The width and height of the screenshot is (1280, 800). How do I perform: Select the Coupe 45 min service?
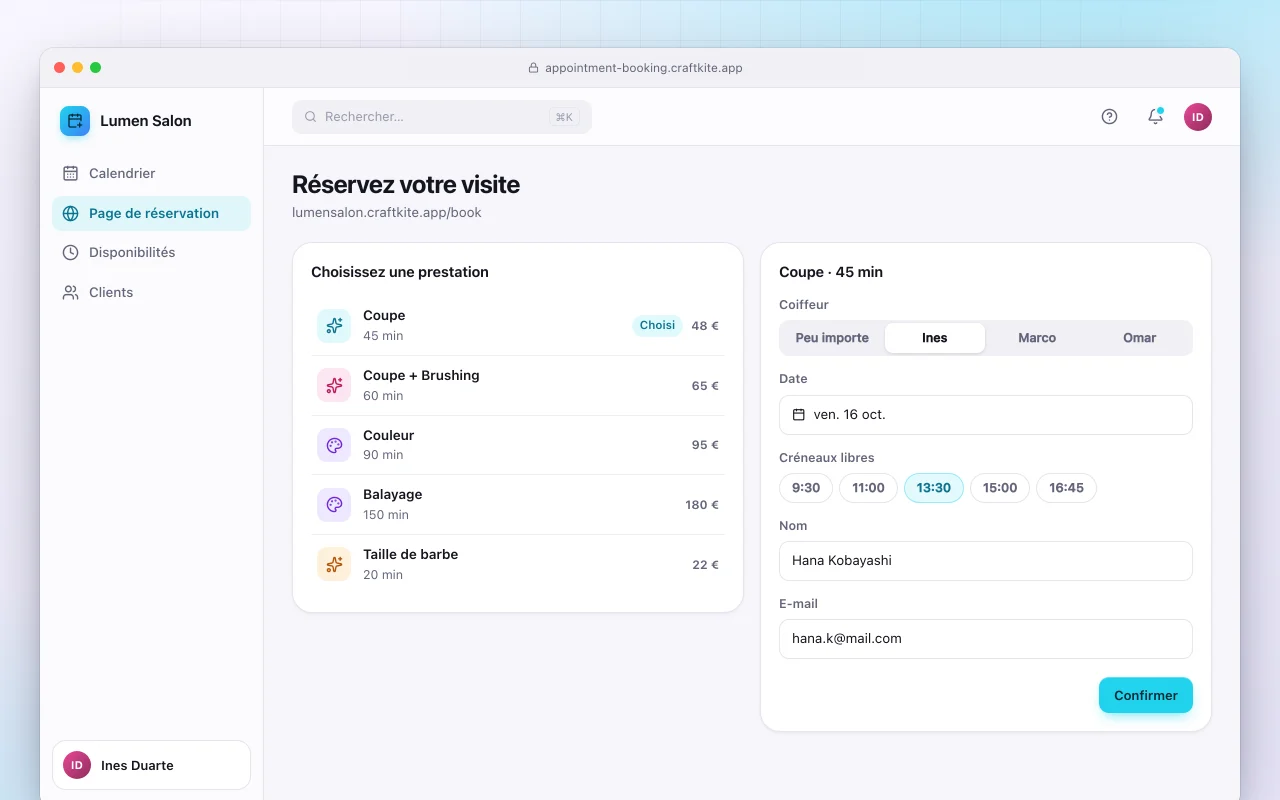(518, 326)
